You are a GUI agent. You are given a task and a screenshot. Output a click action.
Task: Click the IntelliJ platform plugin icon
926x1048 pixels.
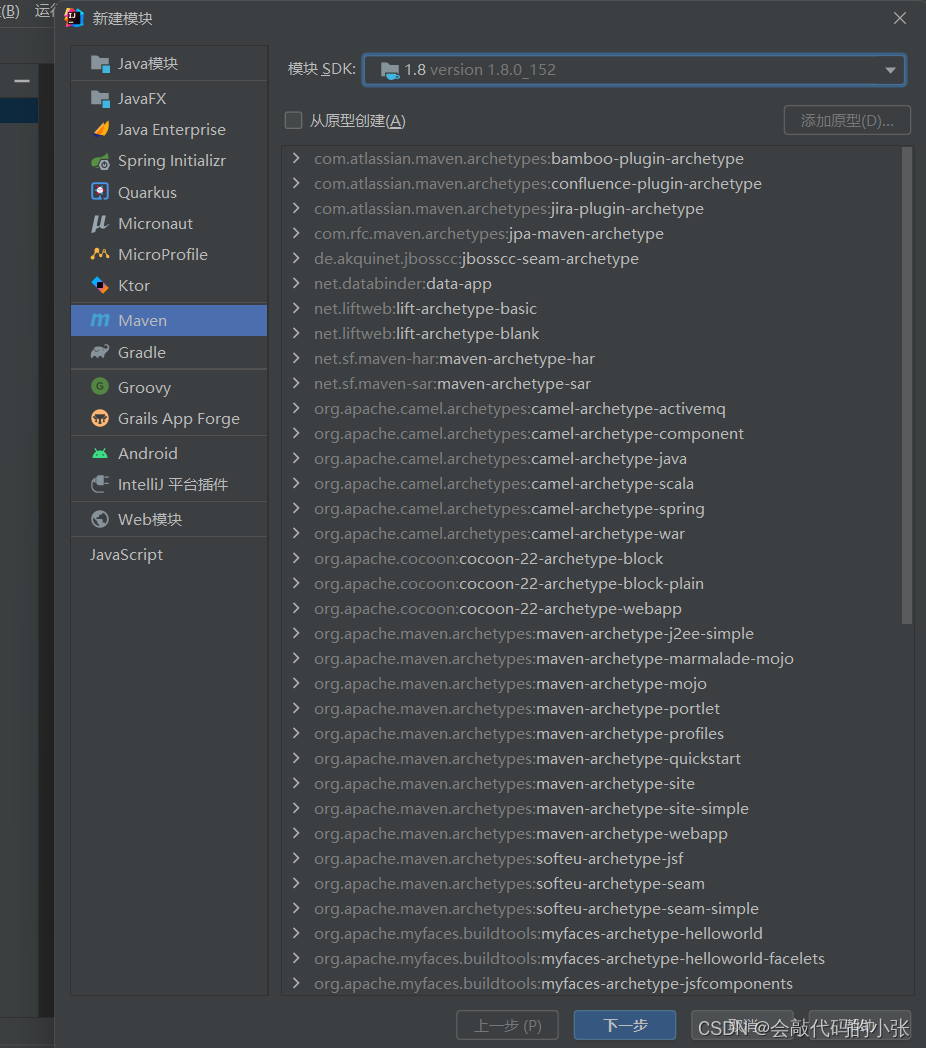pyautogui.click(x=100, y=484)
